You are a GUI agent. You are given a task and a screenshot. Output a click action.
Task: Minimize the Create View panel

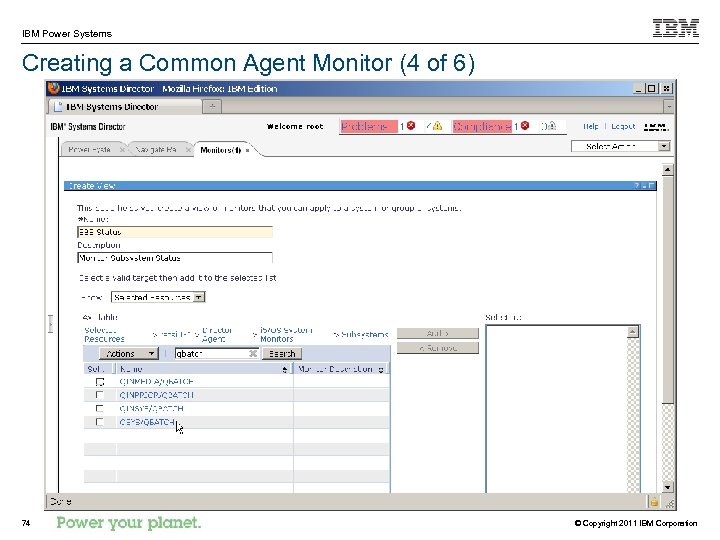(x=644, y=186)
